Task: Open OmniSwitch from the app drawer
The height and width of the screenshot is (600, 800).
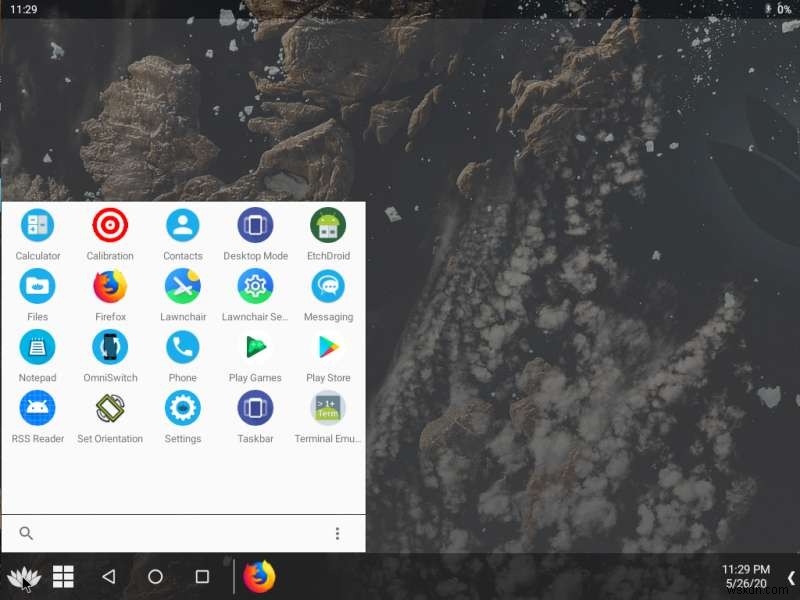Action: (110, 348)
